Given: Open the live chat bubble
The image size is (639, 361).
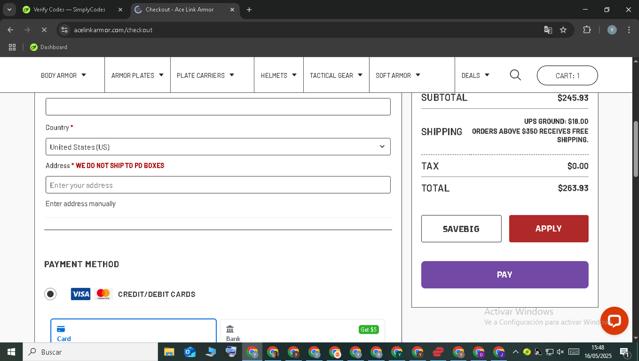Looking at the screenshot, I should coord(614,321).
